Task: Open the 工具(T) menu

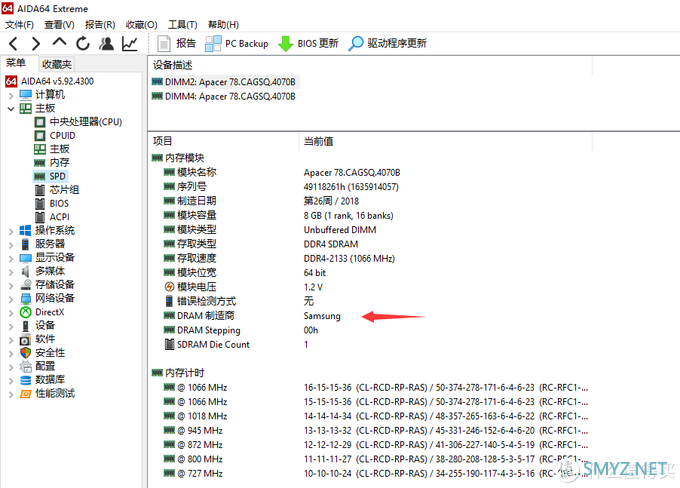Action: pos(183,25)
